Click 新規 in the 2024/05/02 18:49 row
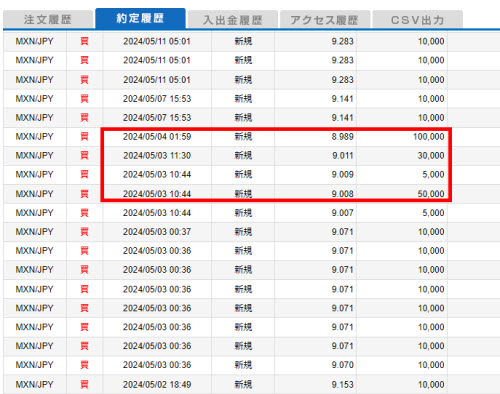This screenshot has height=394, width=500. [x=243, y=384]
